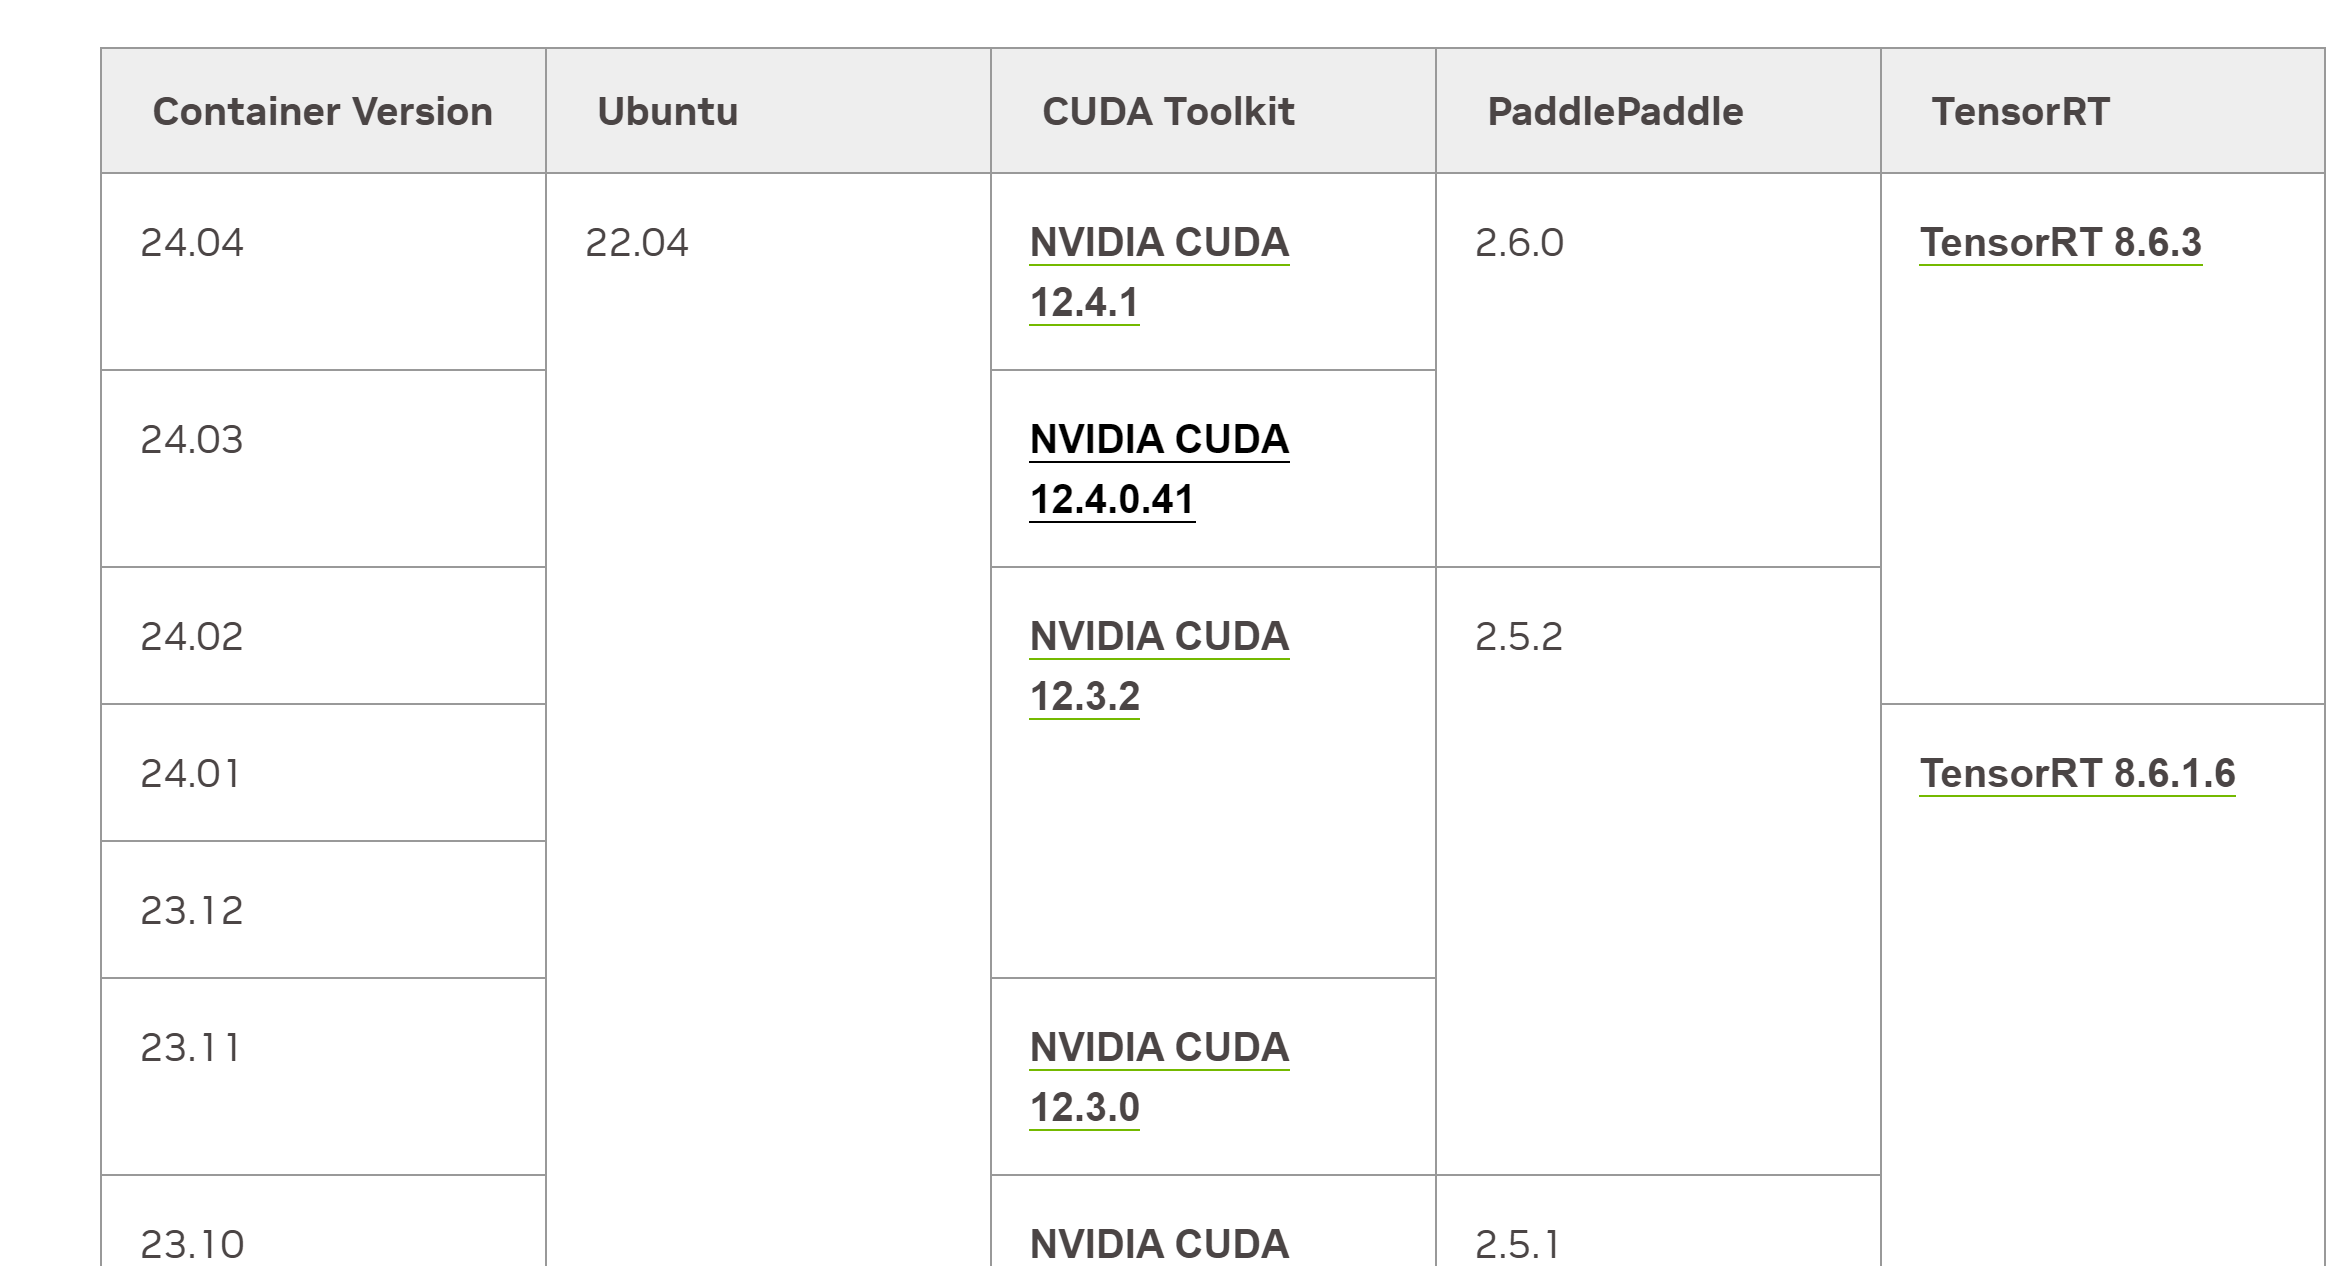The height and width of the screenshot is (1266, 2341).
Task: Select the 24.01 container version cell
Action: point(323,773)
